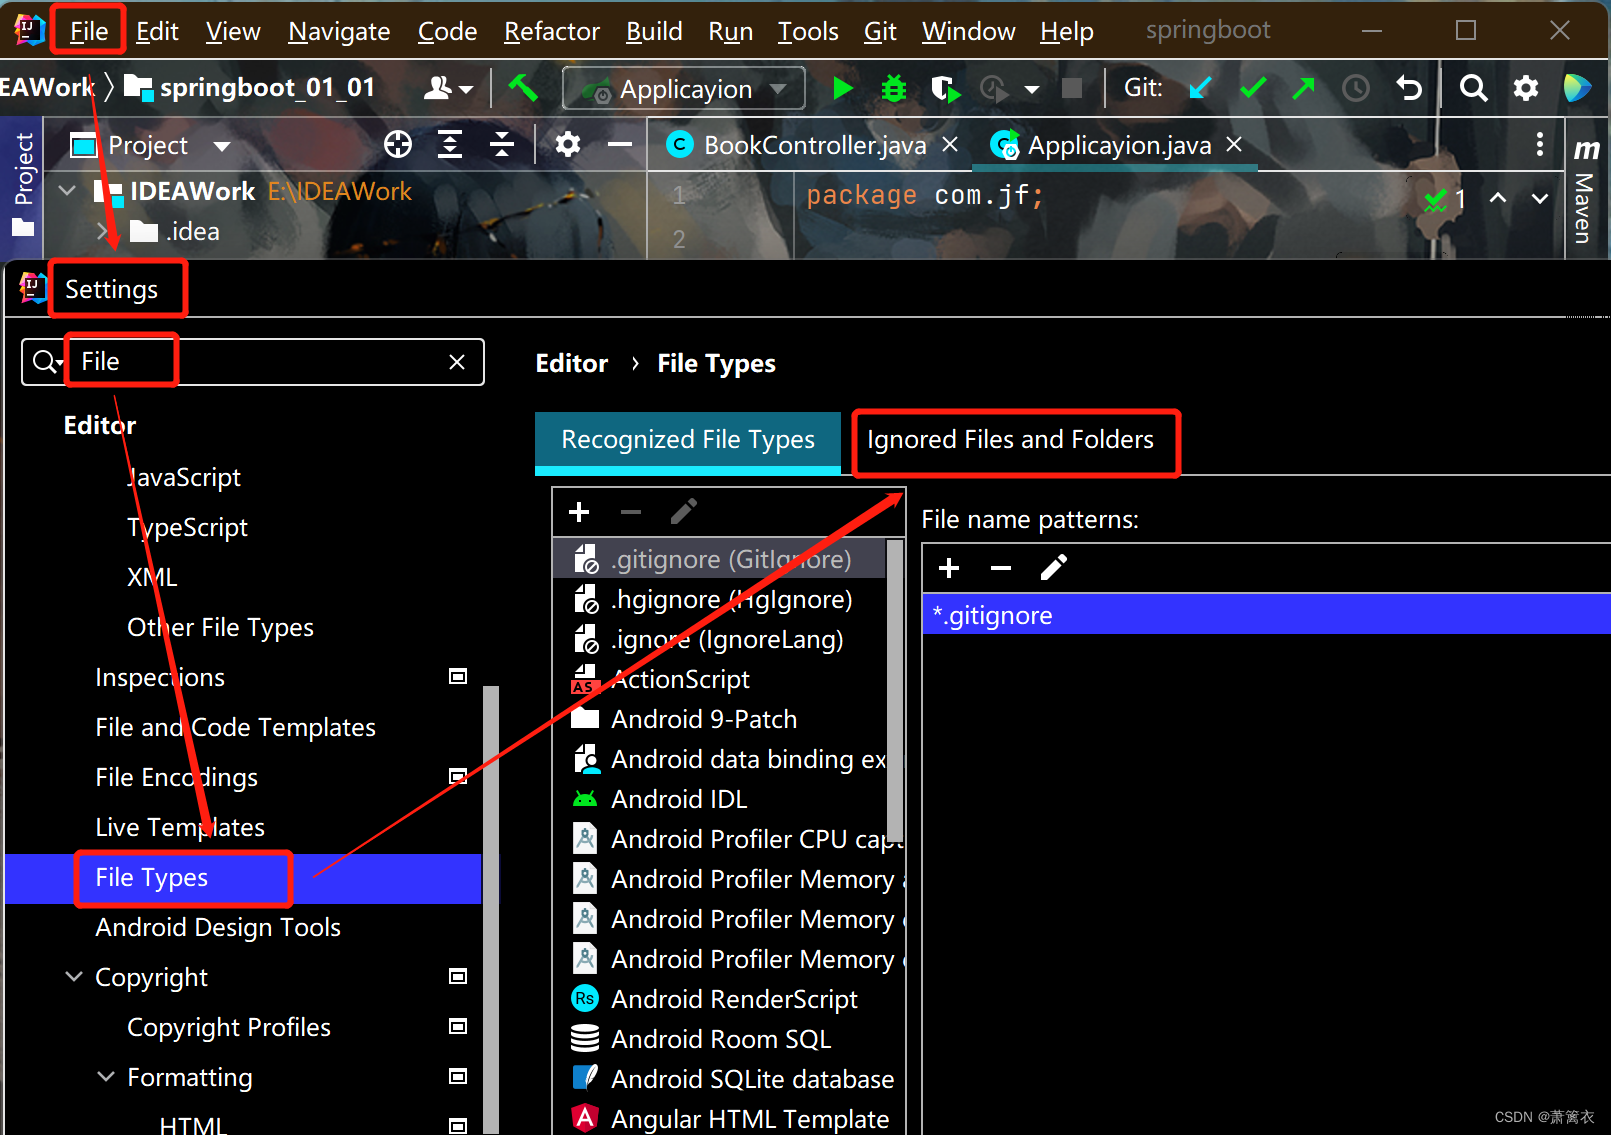This screenshot has width=1611, height=1135.
Task: Select .hgignore (HgIgnore) file type
Action: click(719, 600)
